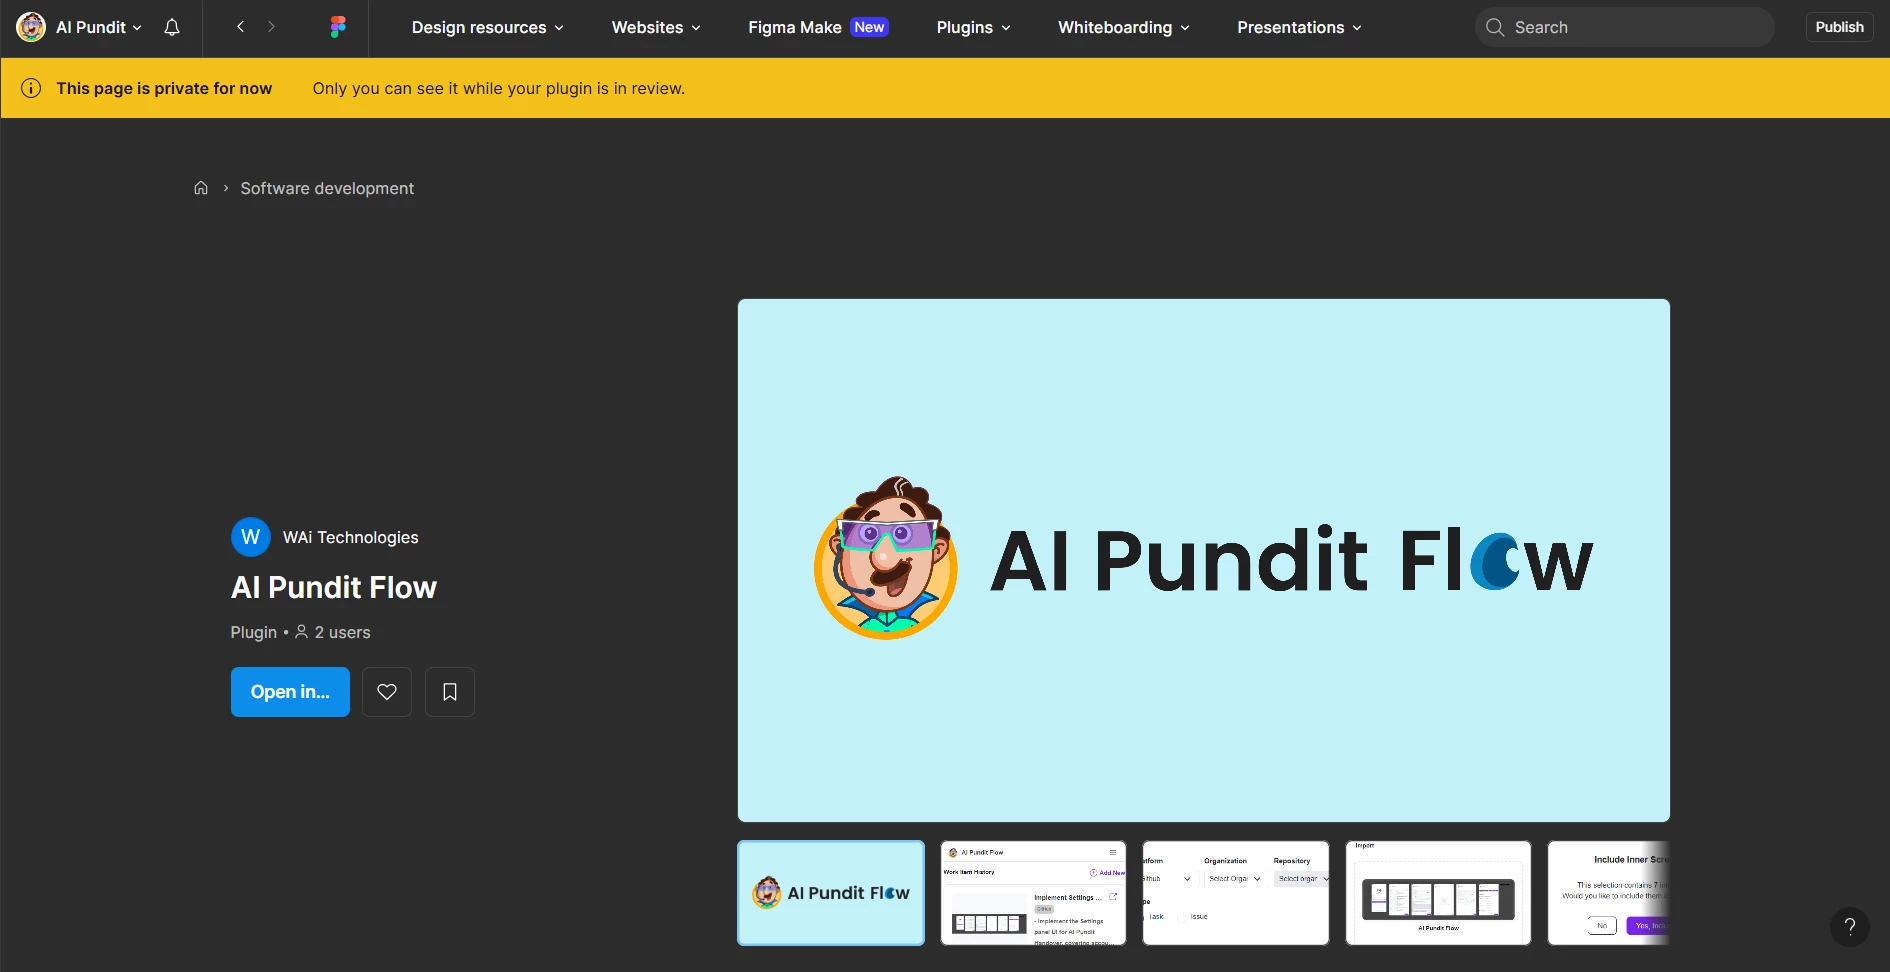Screen dimensions: 1890x972
Task: Open Plugins menu
Action: pyautogui.click(x=973, y=27)
